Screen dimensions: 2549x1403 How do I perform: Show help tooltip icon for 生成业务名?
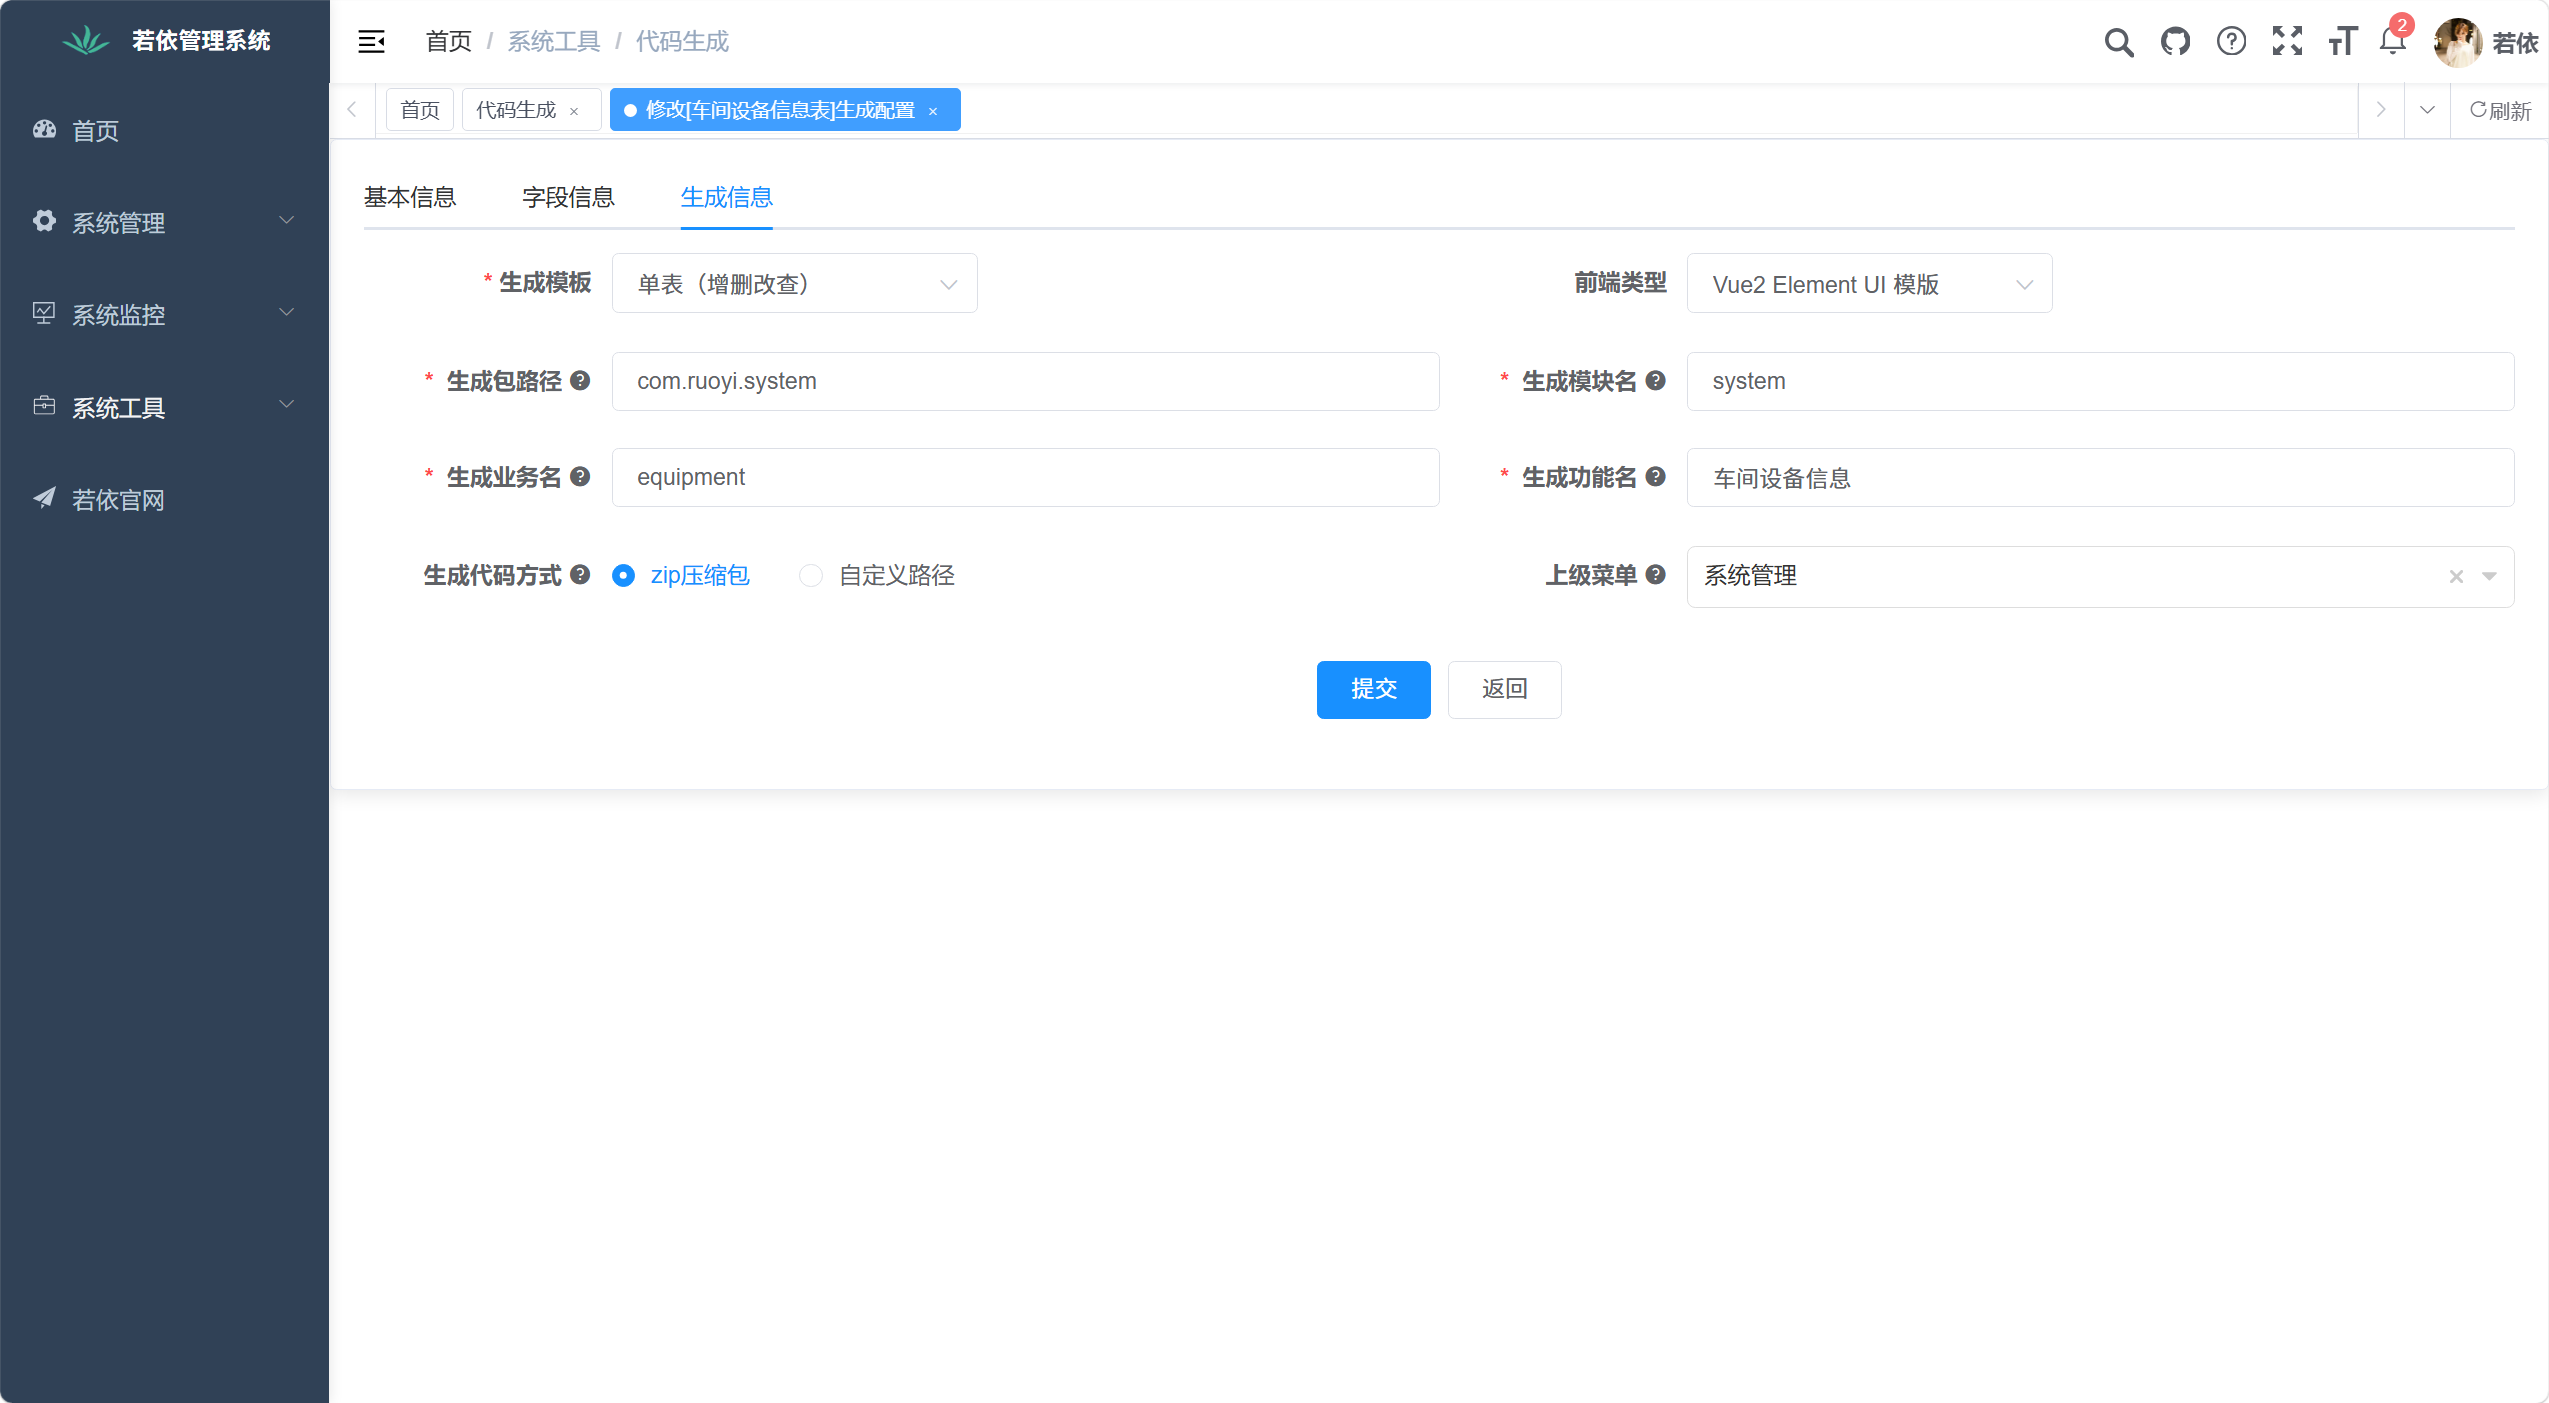[580, 476]
